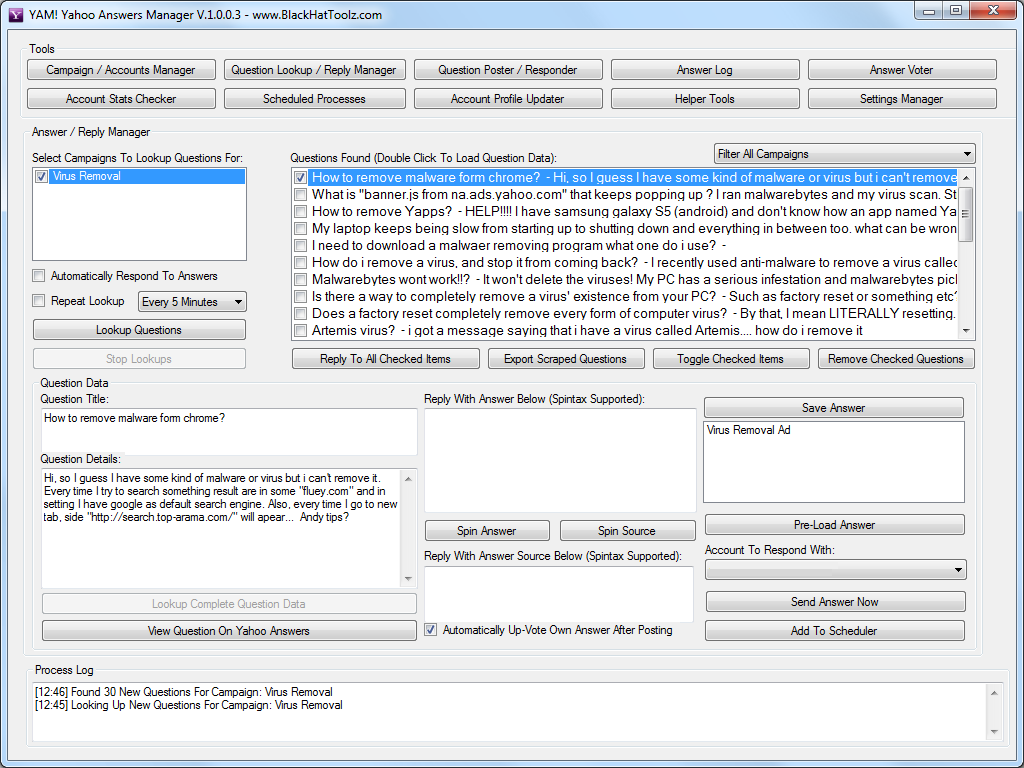Open Question Poster / Responder tool
1024x768 pixels.
click(x=507, y=70)
